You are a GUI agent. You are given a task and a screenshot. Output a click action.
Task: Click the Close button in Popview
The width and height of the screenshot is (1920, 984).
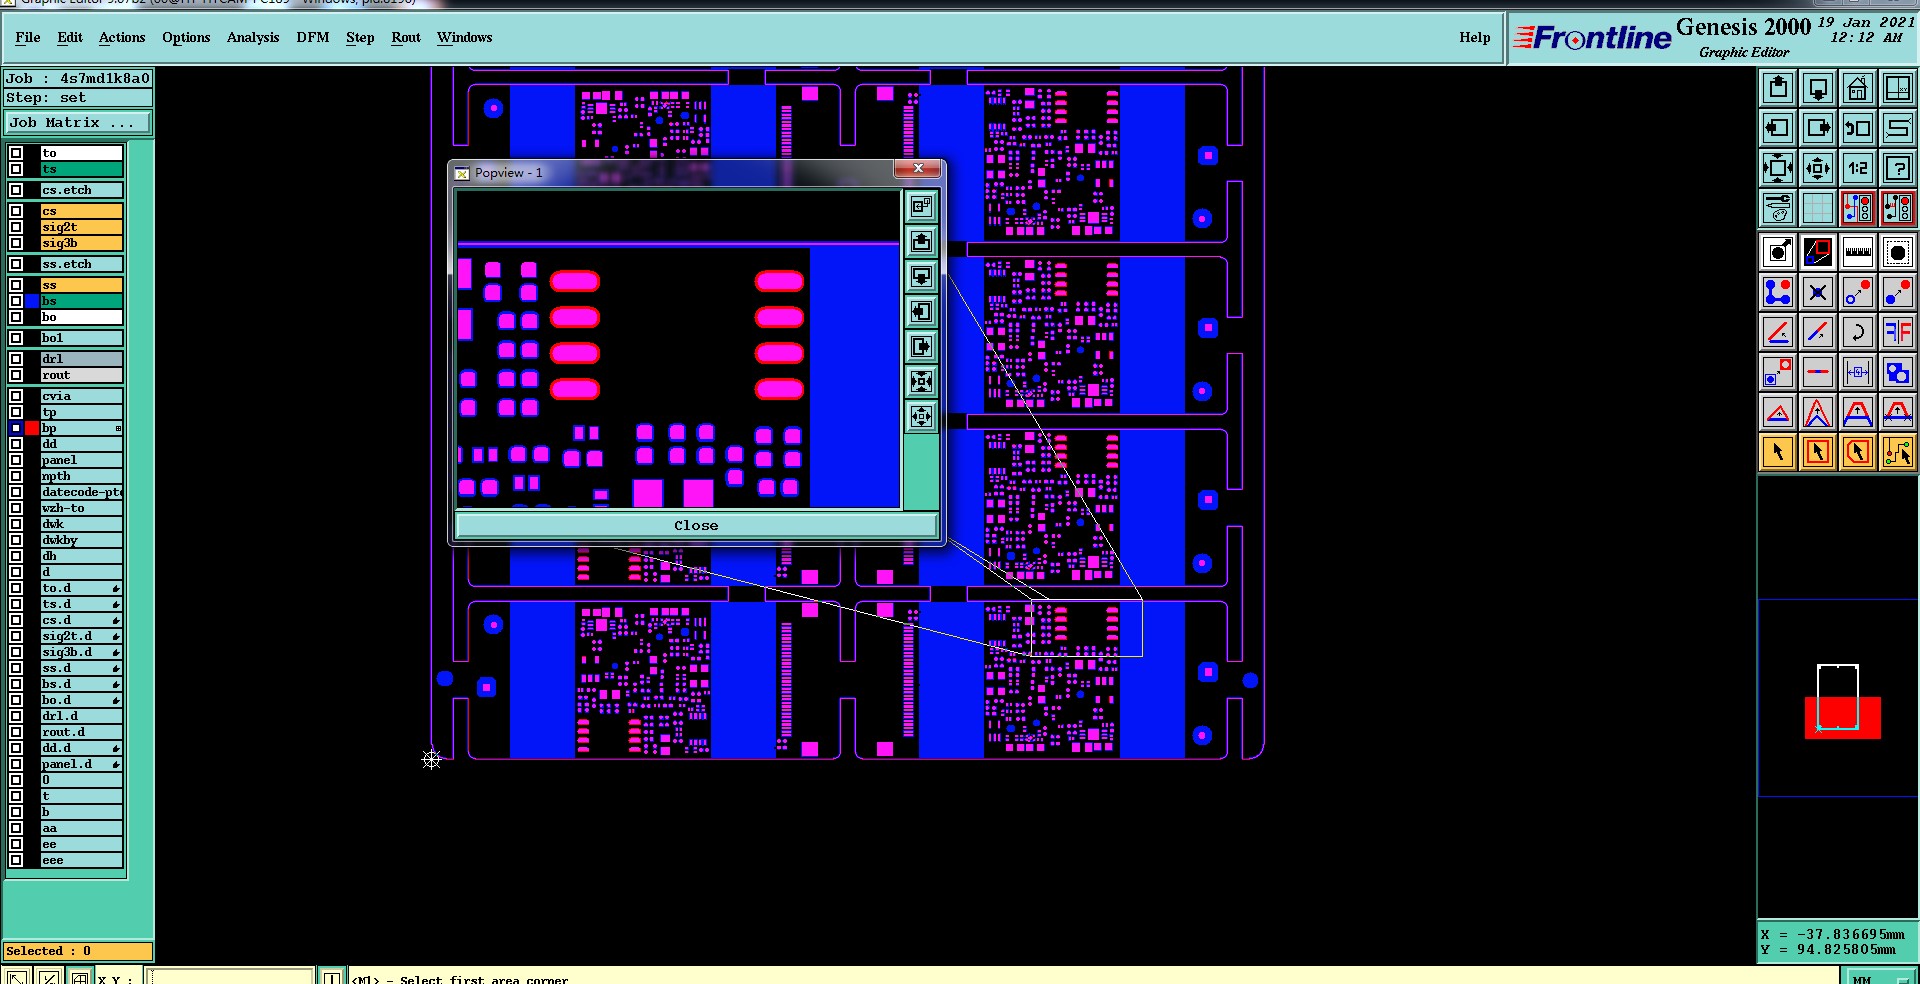click(696, 525)
